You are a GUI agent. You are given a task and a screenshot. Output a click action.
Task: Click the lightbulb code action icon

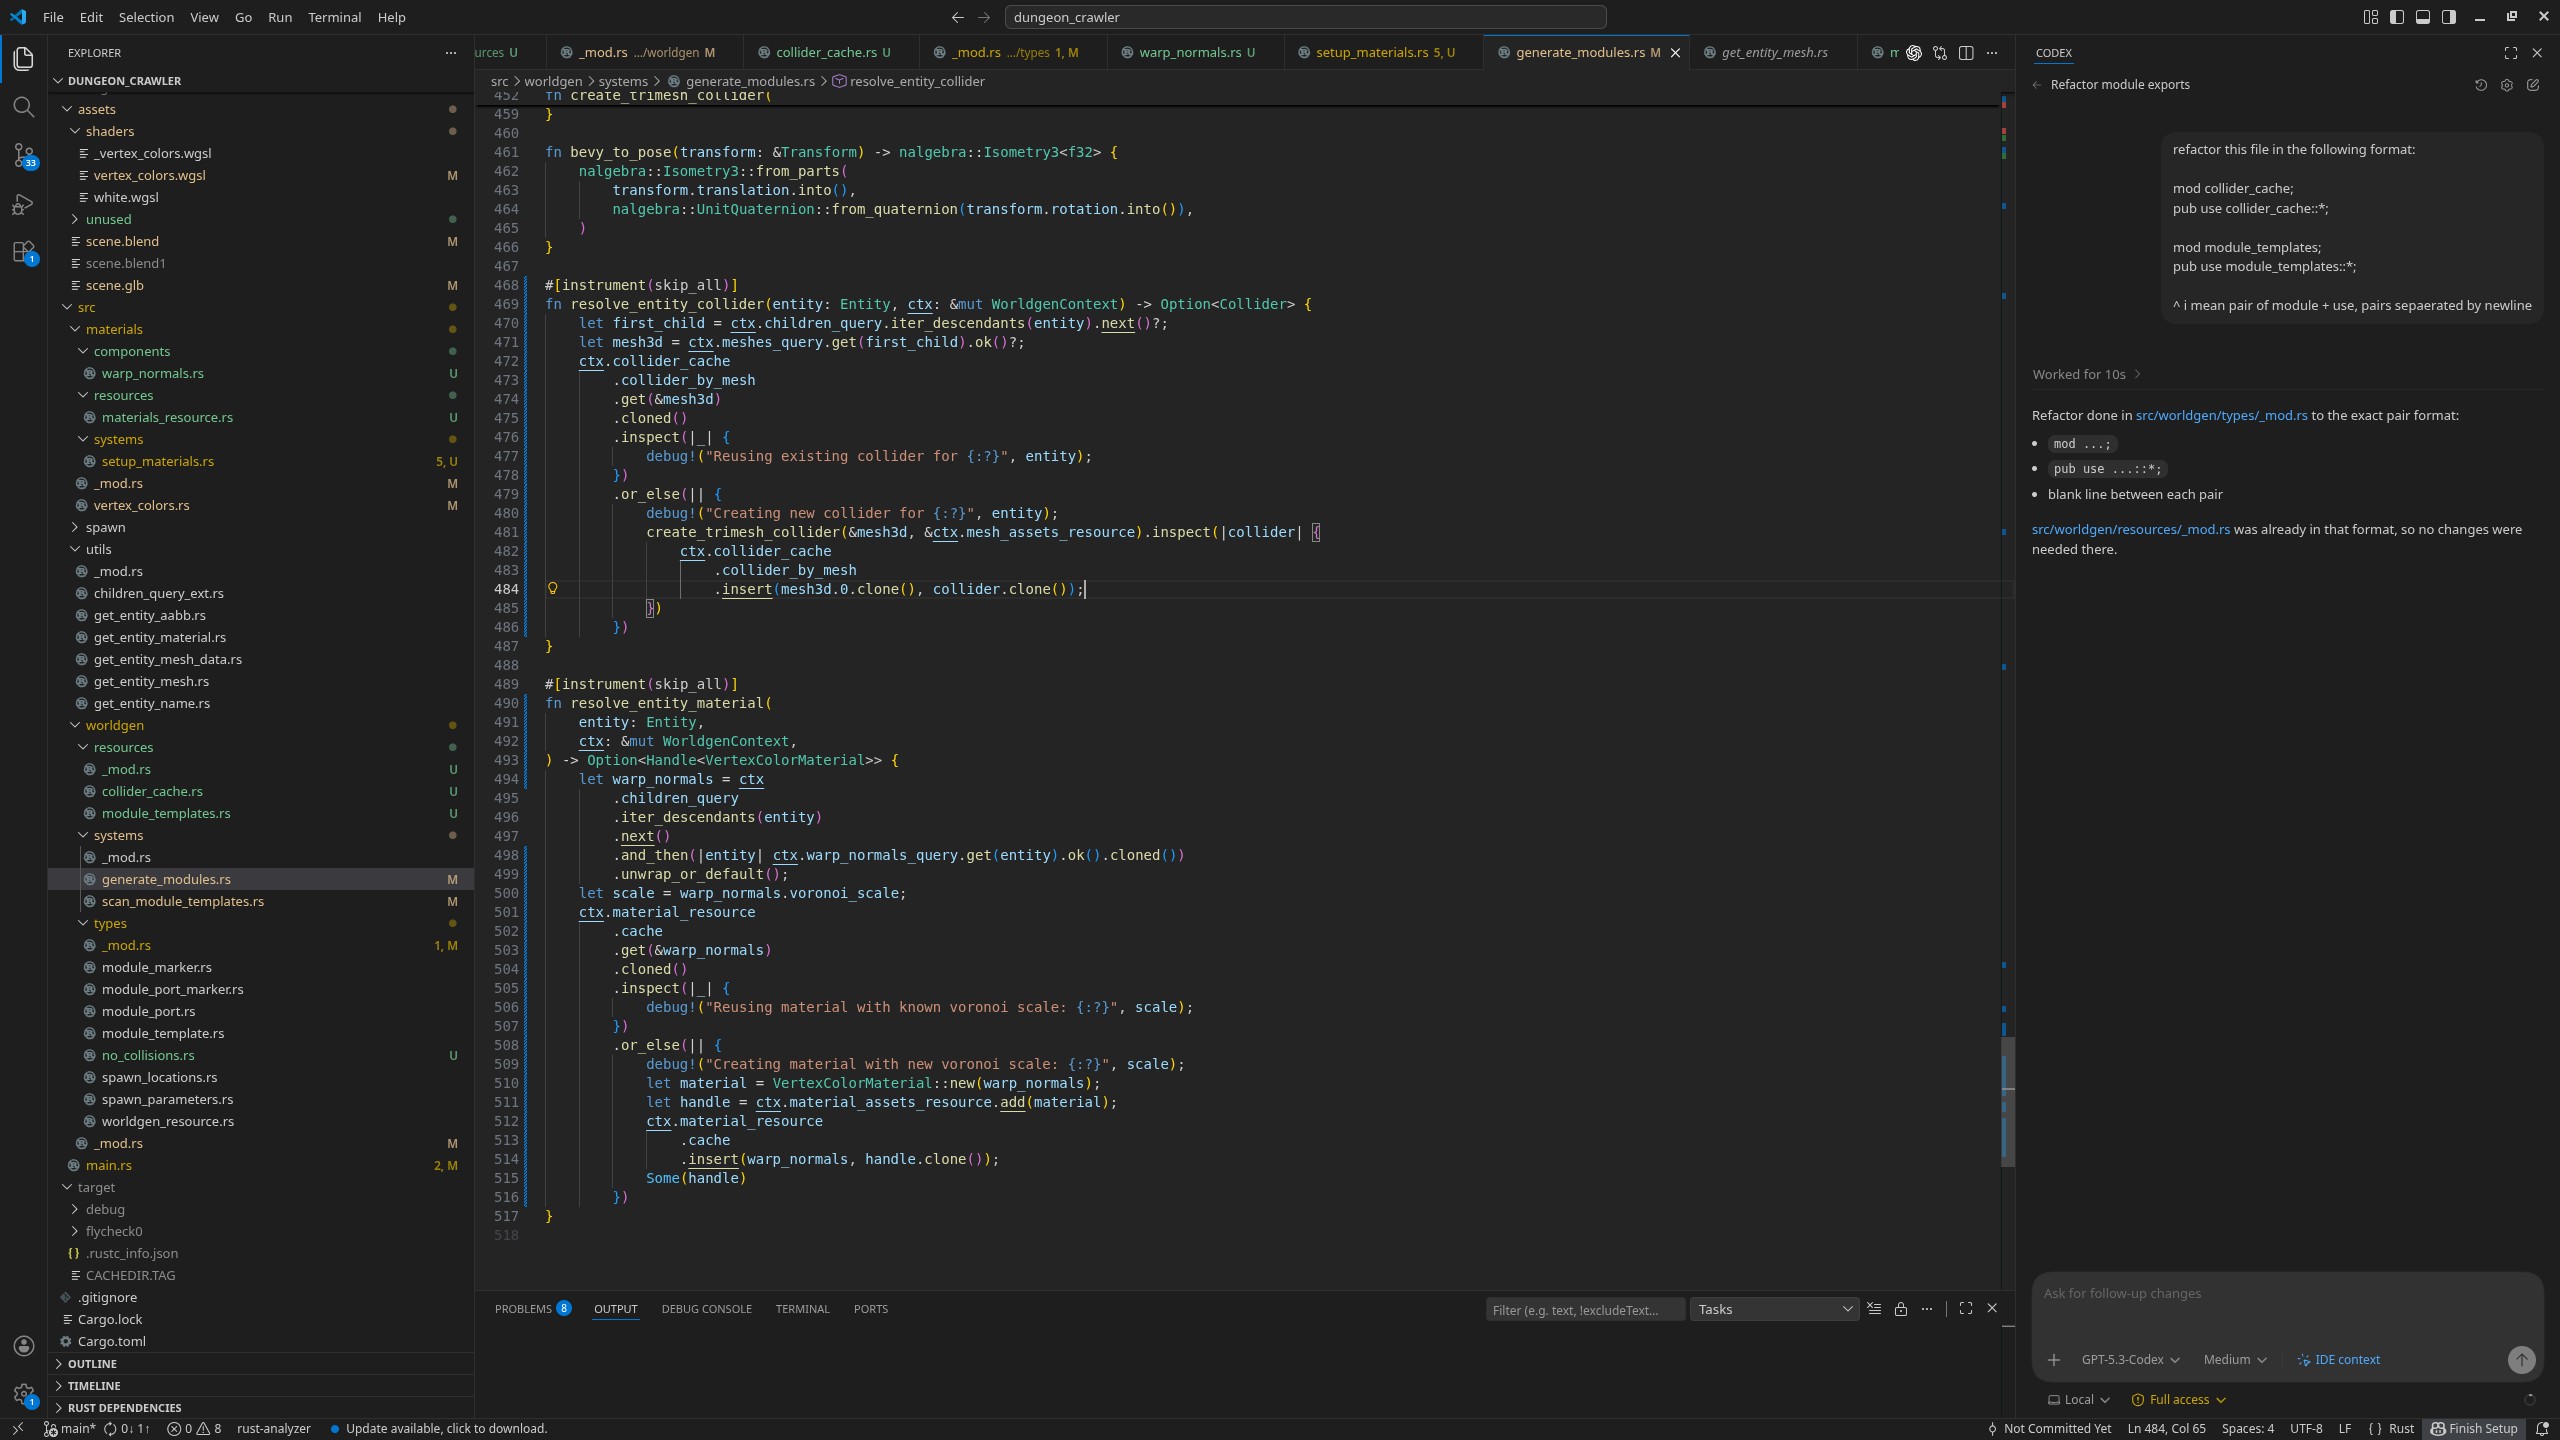(552, 588)
